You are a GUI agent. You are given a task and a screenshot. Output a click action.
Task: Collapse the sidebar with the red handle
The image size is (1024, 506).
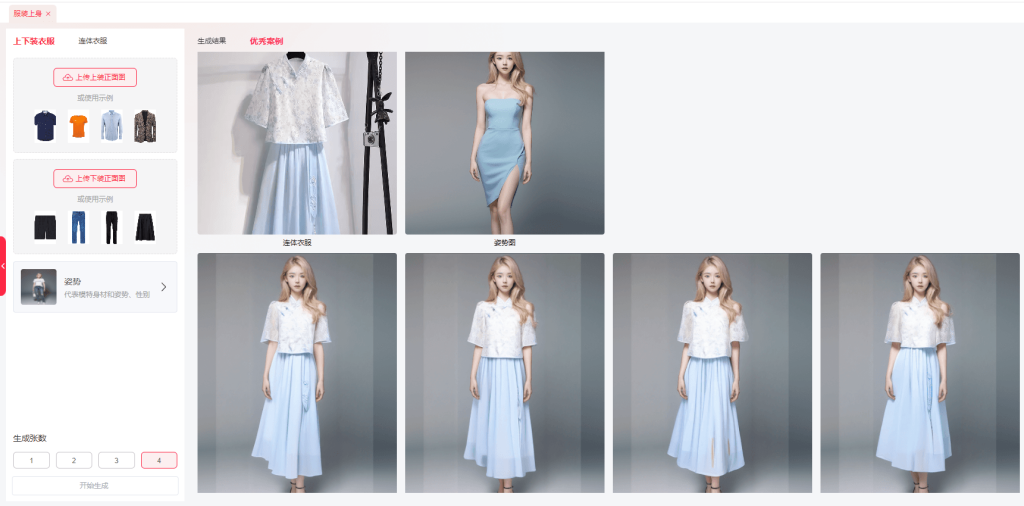point(3,266)
